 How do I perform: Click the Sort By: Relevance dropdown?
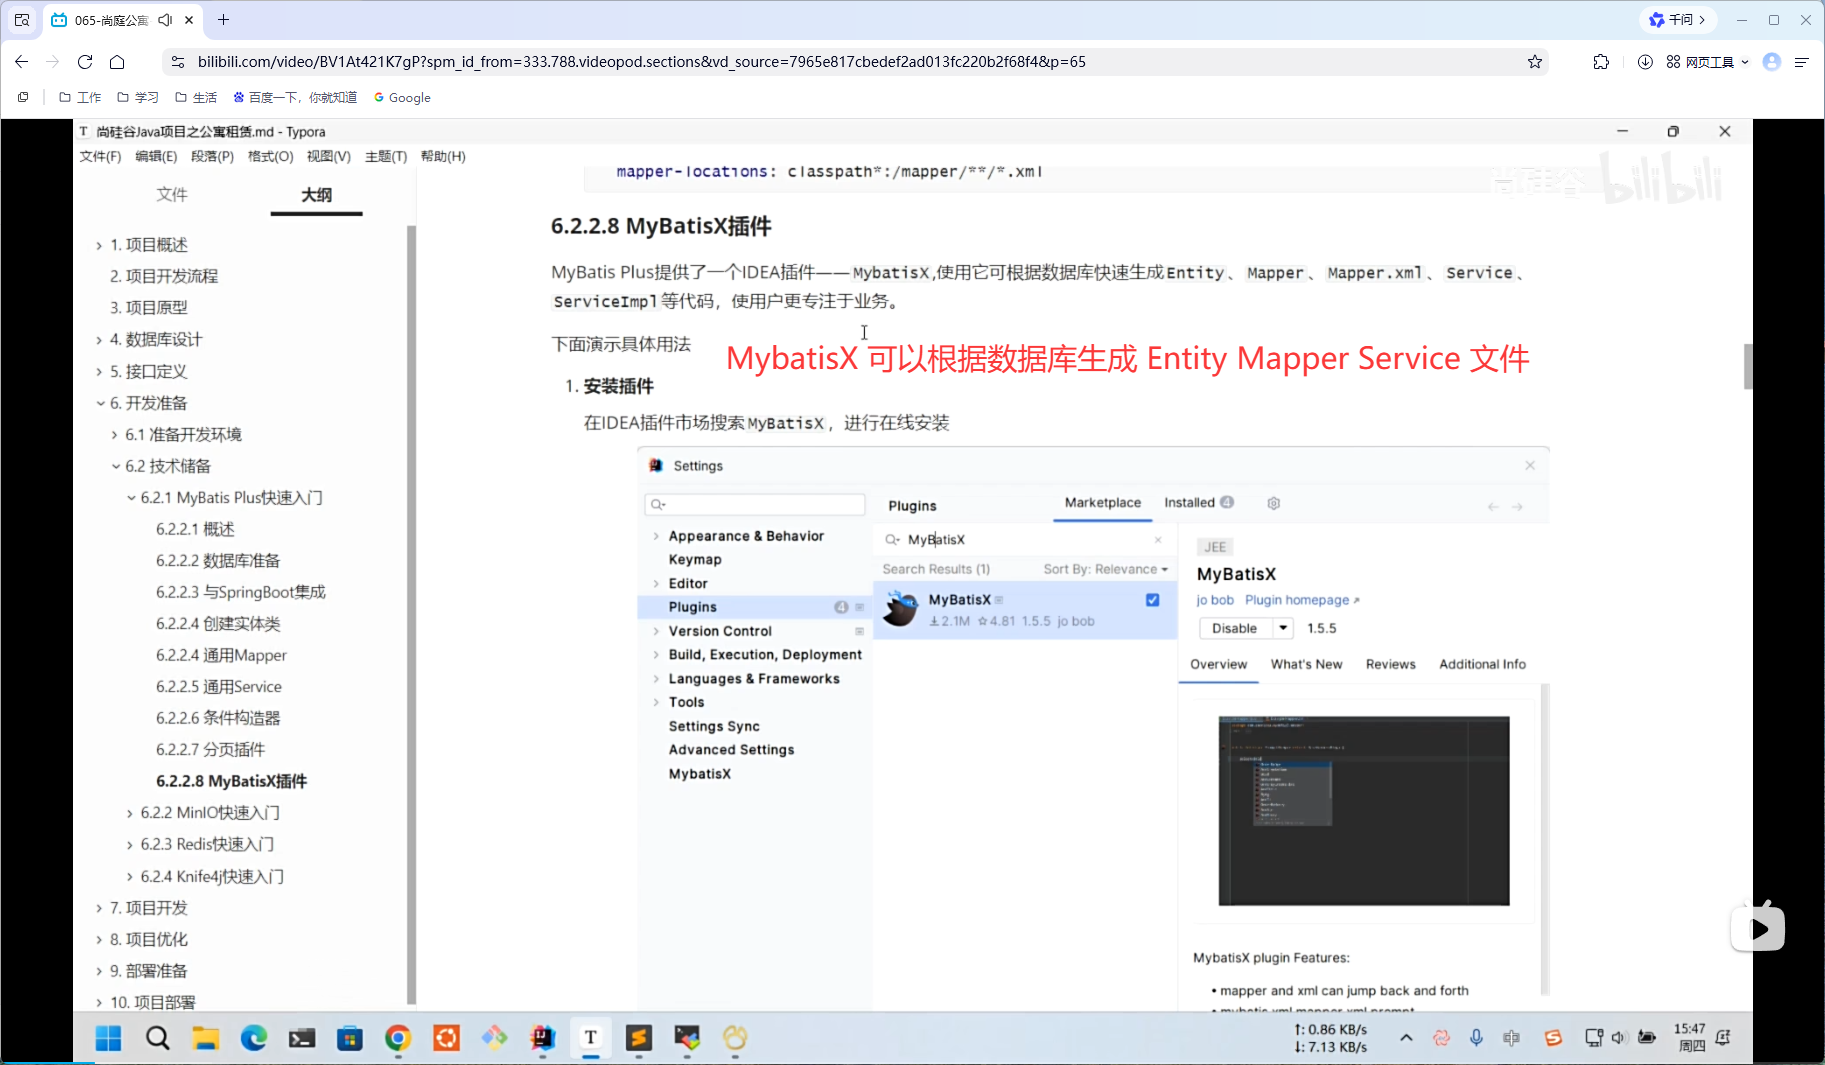1105,569
